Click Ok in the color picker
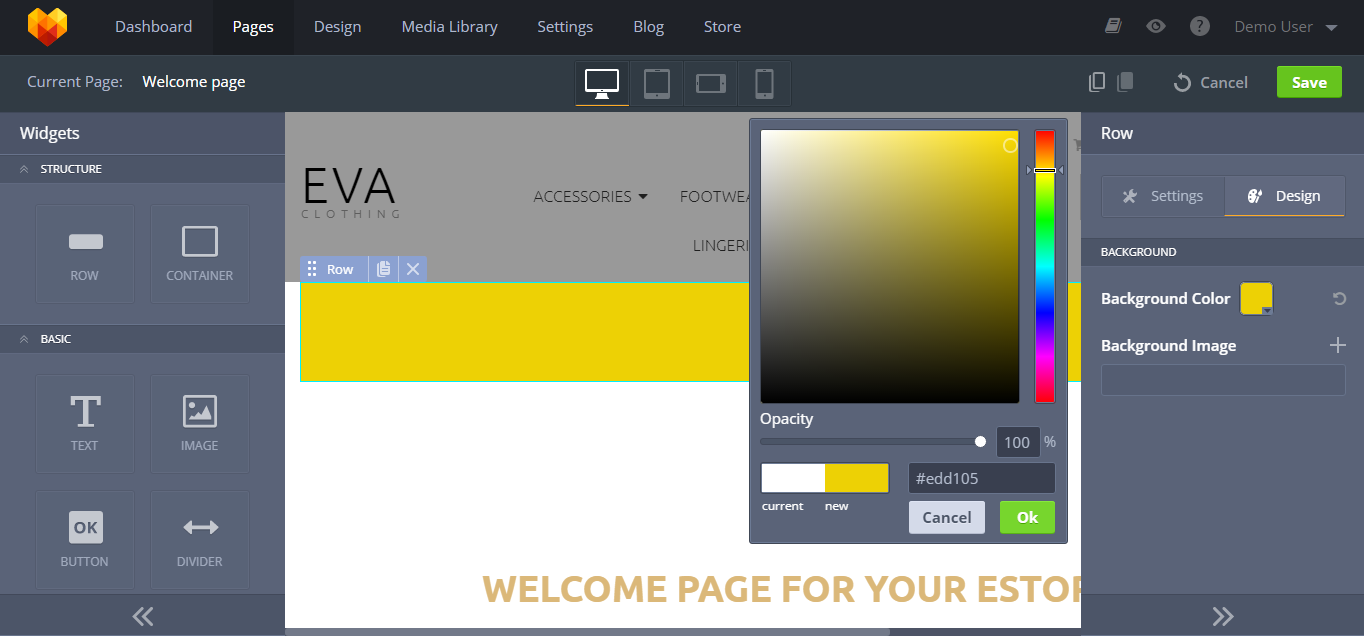Viewport: 1364px width, 636px height. (1027, 517)
